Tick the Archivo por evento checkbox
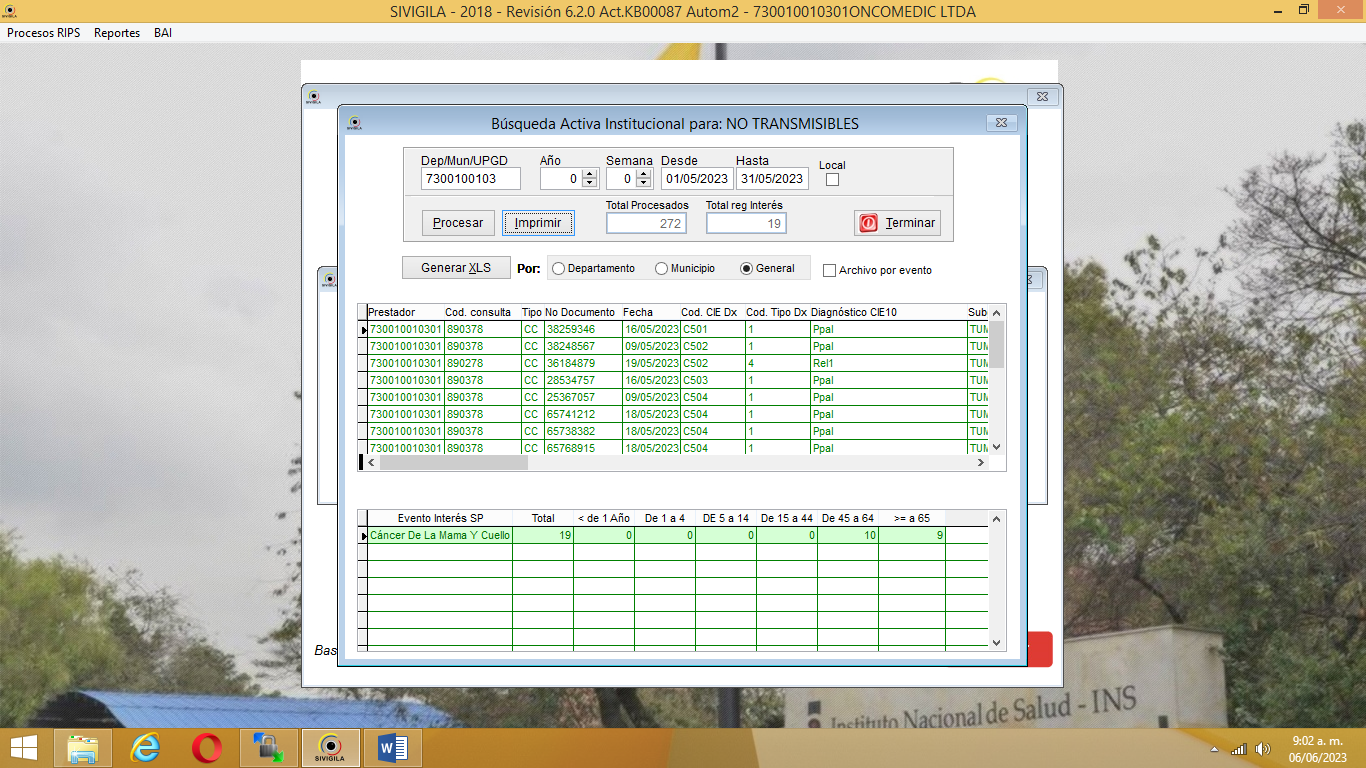Viewport: 1366px width, 768px height. [x=829, y=270]
